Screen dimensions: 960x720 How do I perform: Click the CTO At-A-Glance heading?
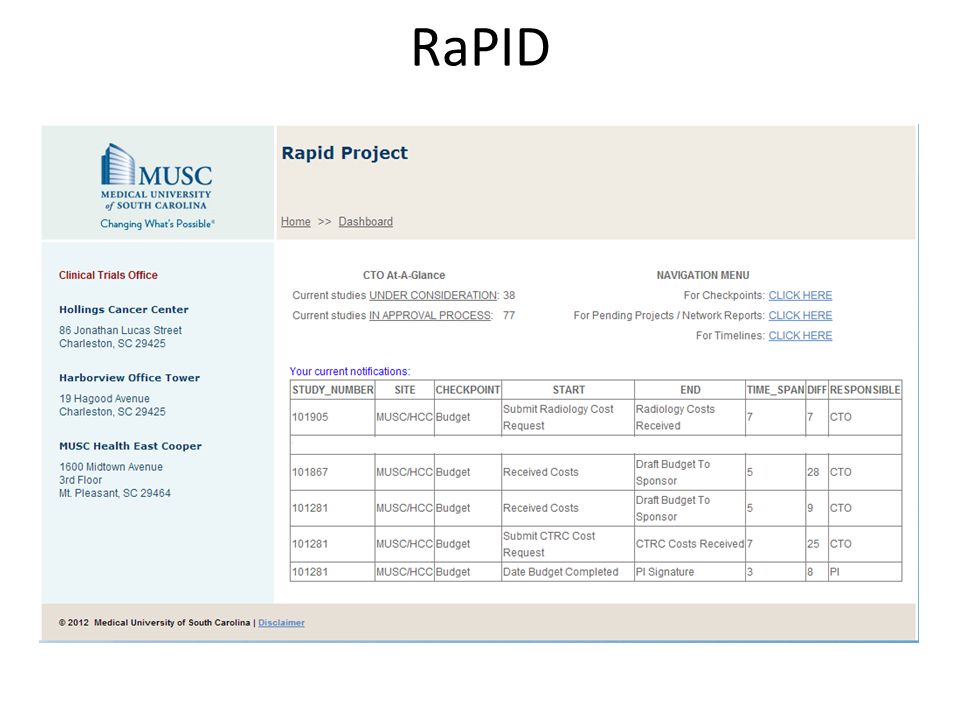pos(404,275)
